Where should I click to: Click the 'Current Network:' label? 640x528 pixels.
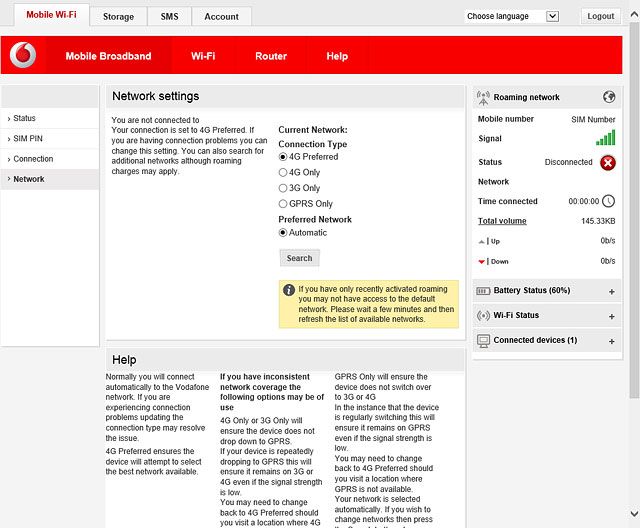pyautogui.click(x=313, y=130)
